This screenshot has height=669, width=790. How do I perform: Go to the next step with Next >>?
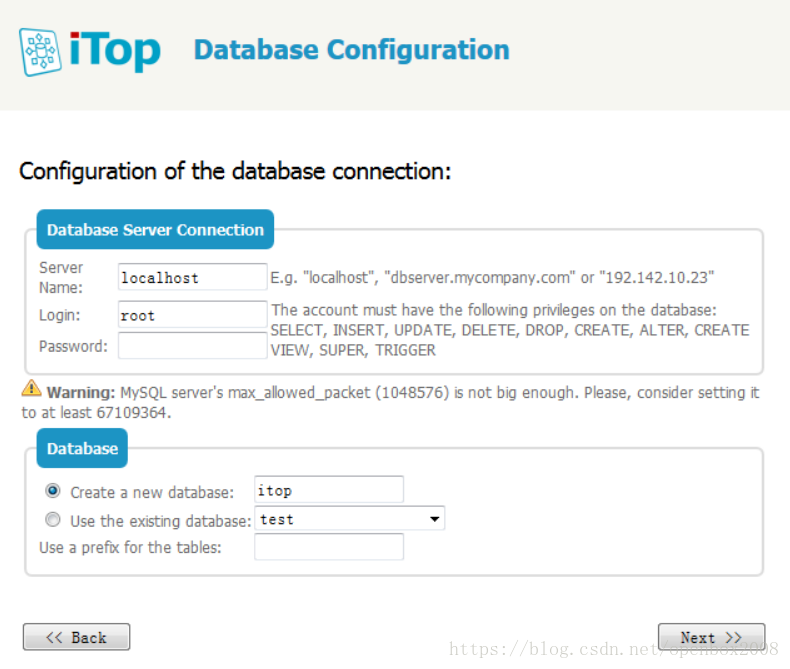(711, 637)
